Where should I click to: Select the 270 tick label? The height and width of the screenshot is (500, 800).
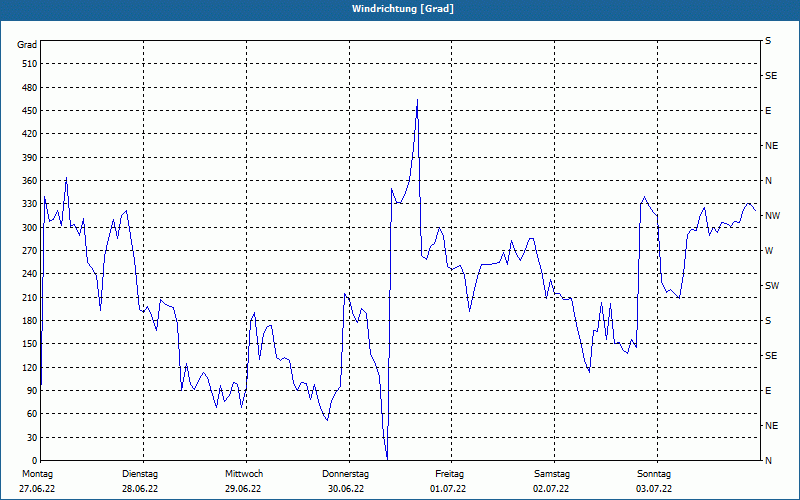click(29, 251)
